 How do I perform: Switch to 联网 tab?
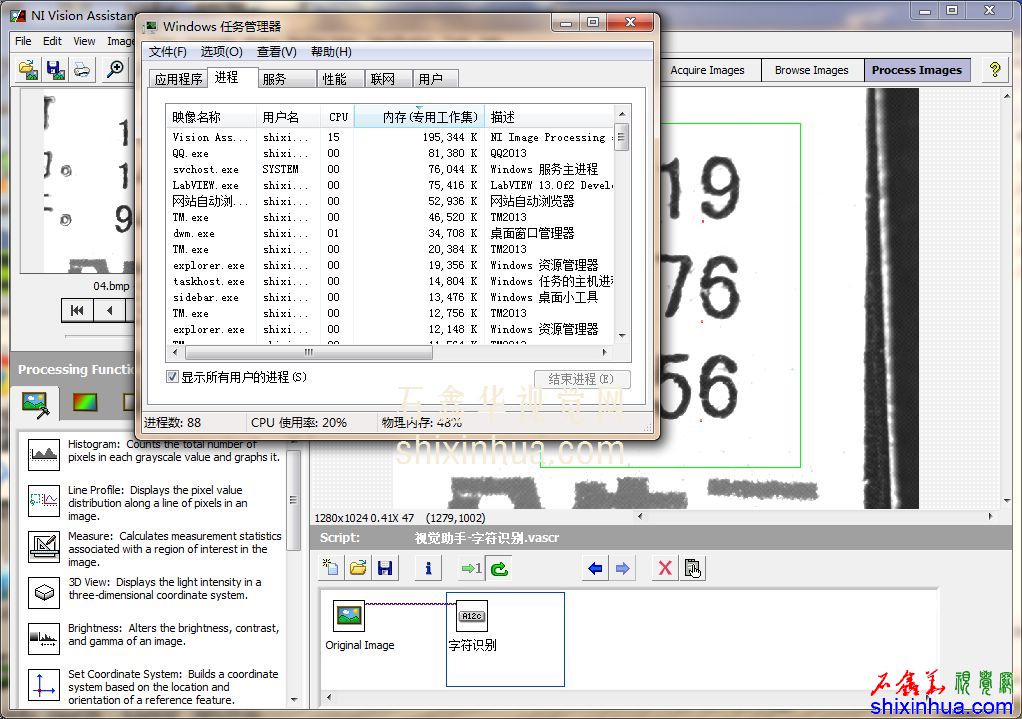[388, 79]
